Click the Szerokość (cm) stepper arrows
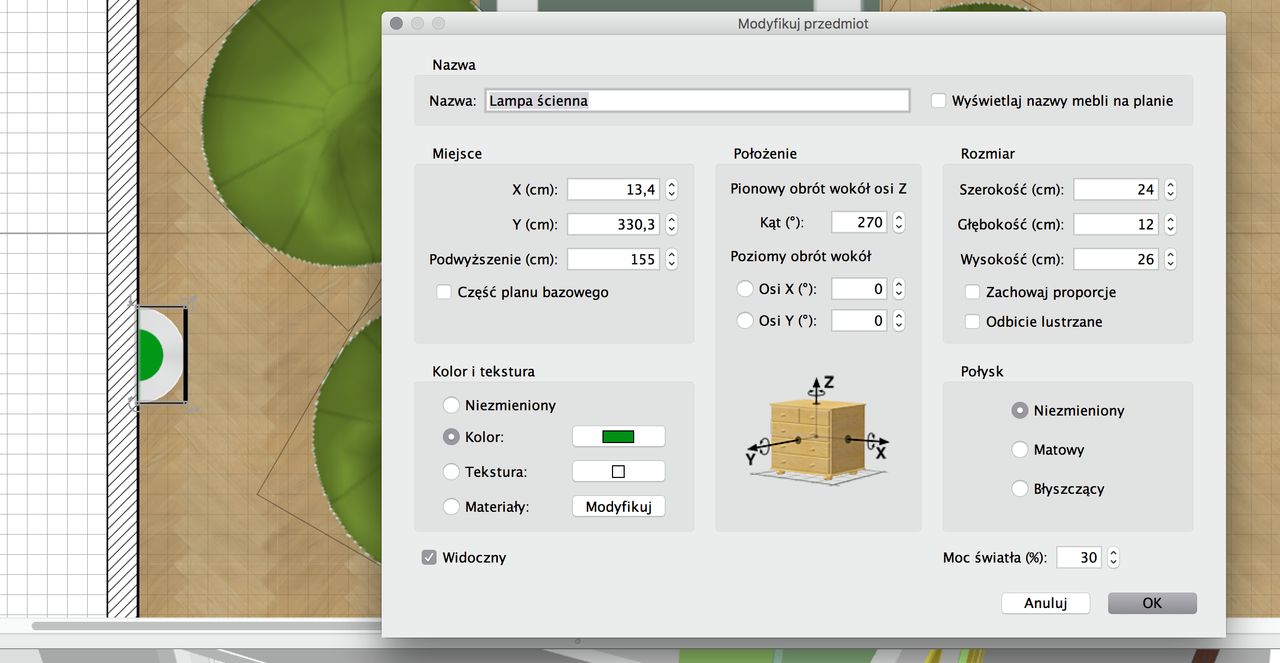1280x663 pixels. point(1170,189)
